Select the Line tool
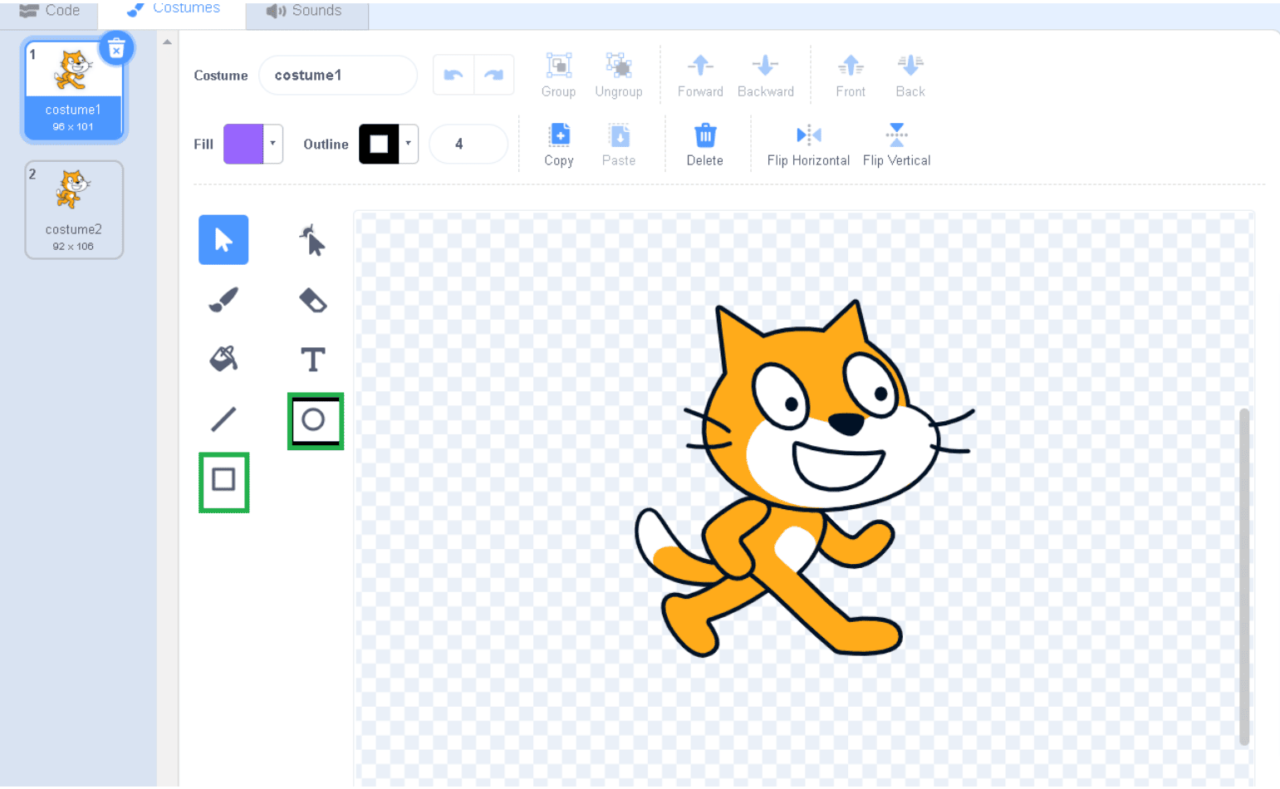The height and width of the screenshot is (789, 1280). (223, 420)
